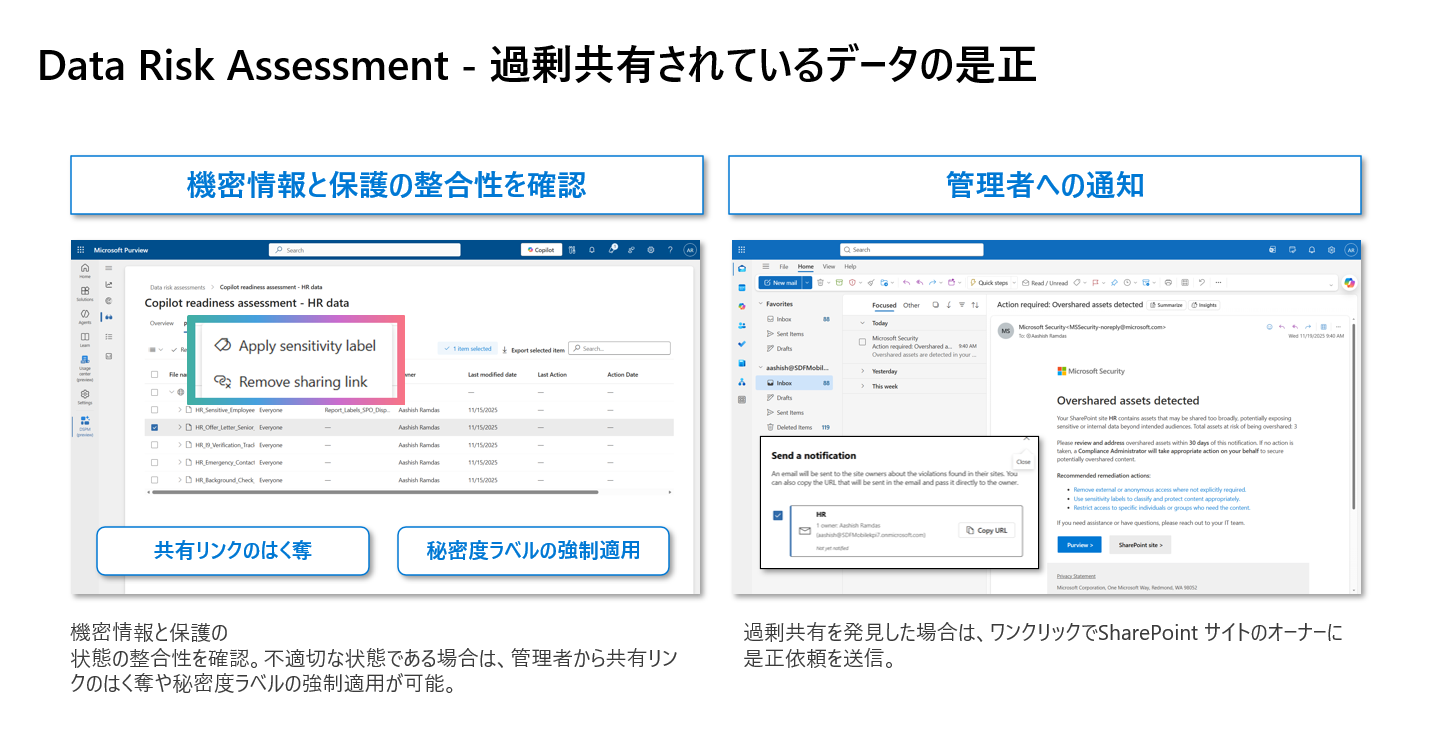Open the New mail dropdown arrow
This screenshot has width=1432, height=732.
click(x=806, y=283)
